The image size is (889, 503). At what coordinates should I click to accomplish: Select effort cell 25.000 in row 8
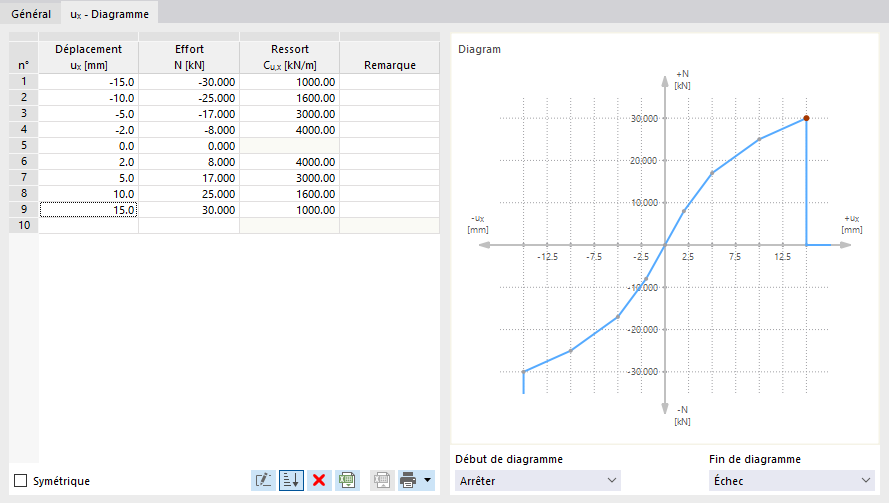[189, 193]
